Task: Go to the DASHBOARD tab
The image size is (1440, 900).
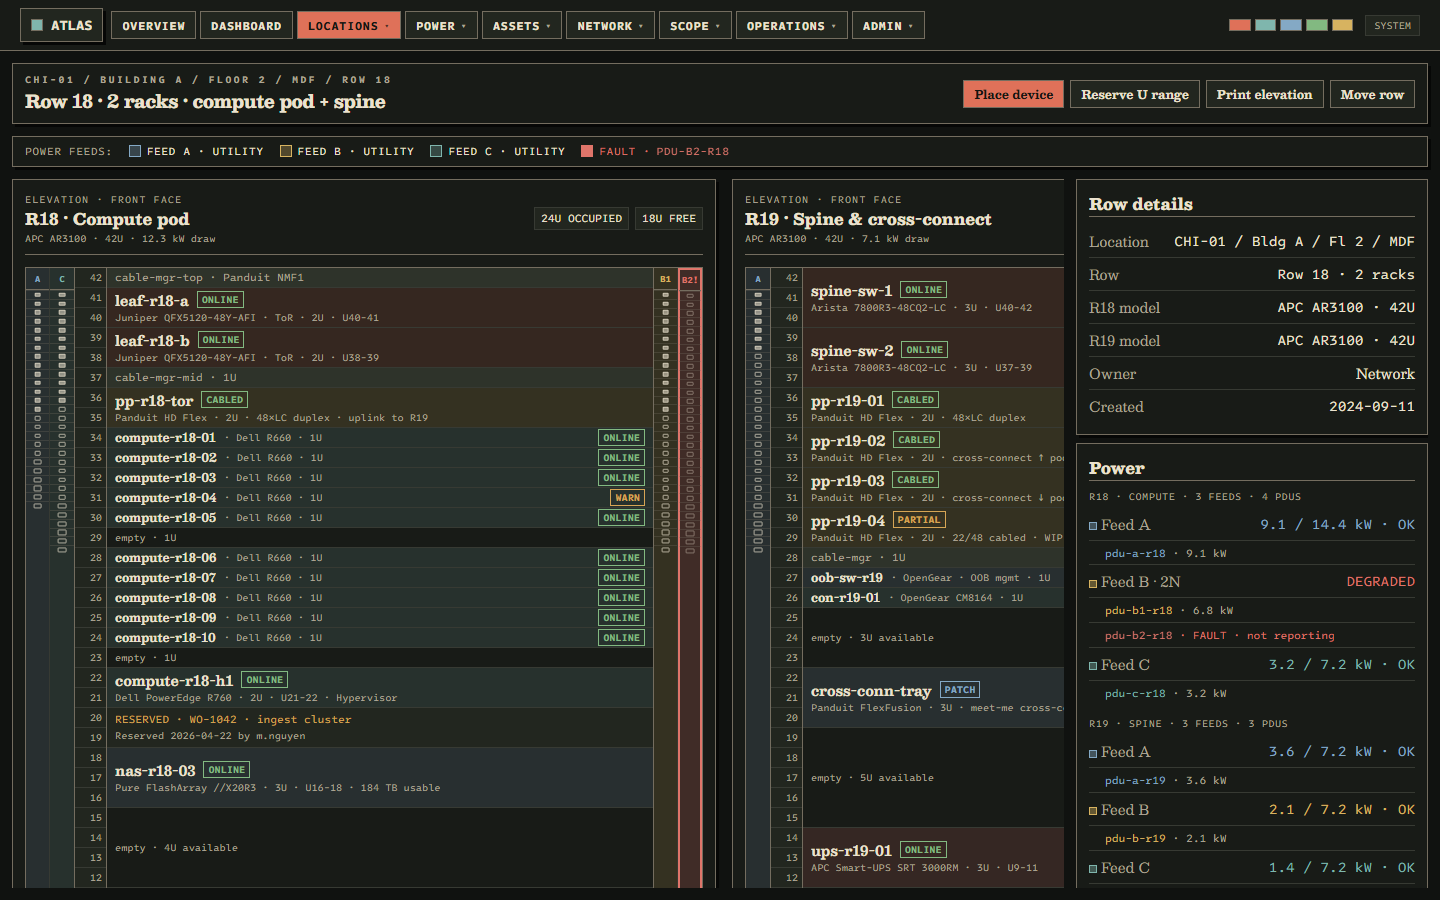Action: tap(246, 26)
